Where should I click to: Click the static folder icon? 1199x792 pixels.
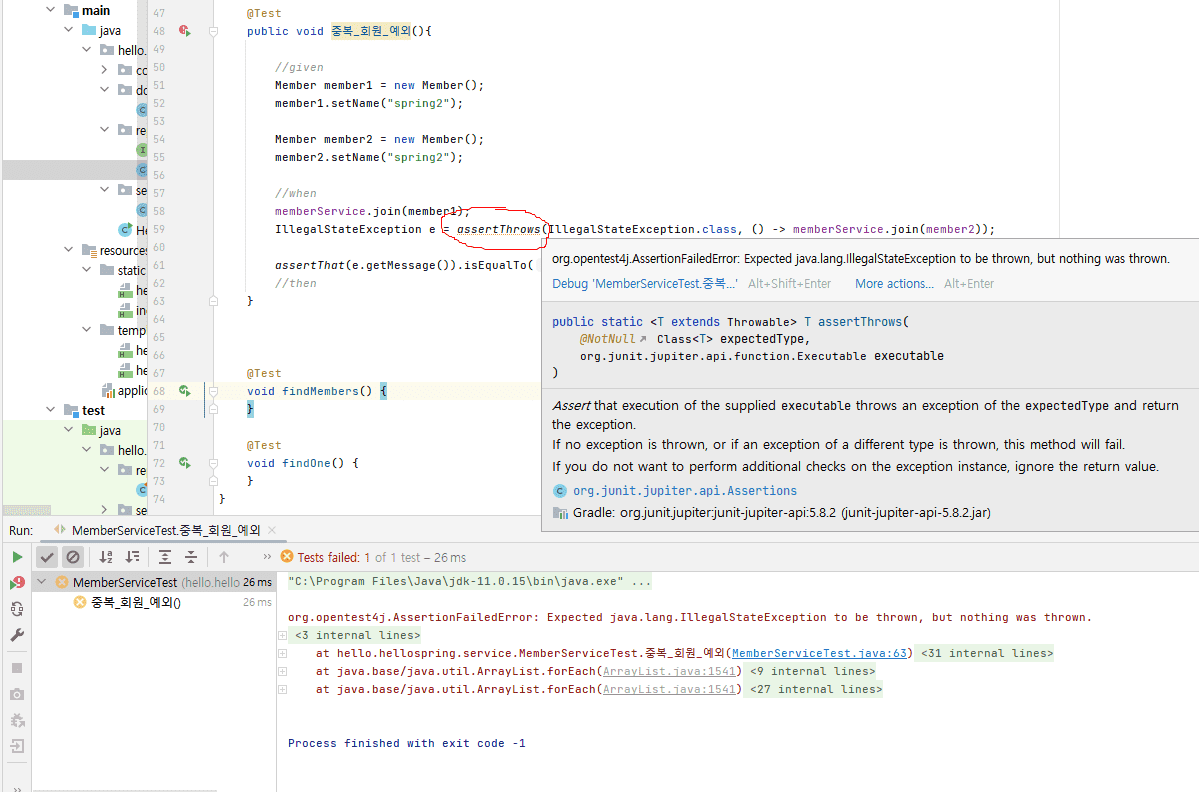click(x=107, y=270)
